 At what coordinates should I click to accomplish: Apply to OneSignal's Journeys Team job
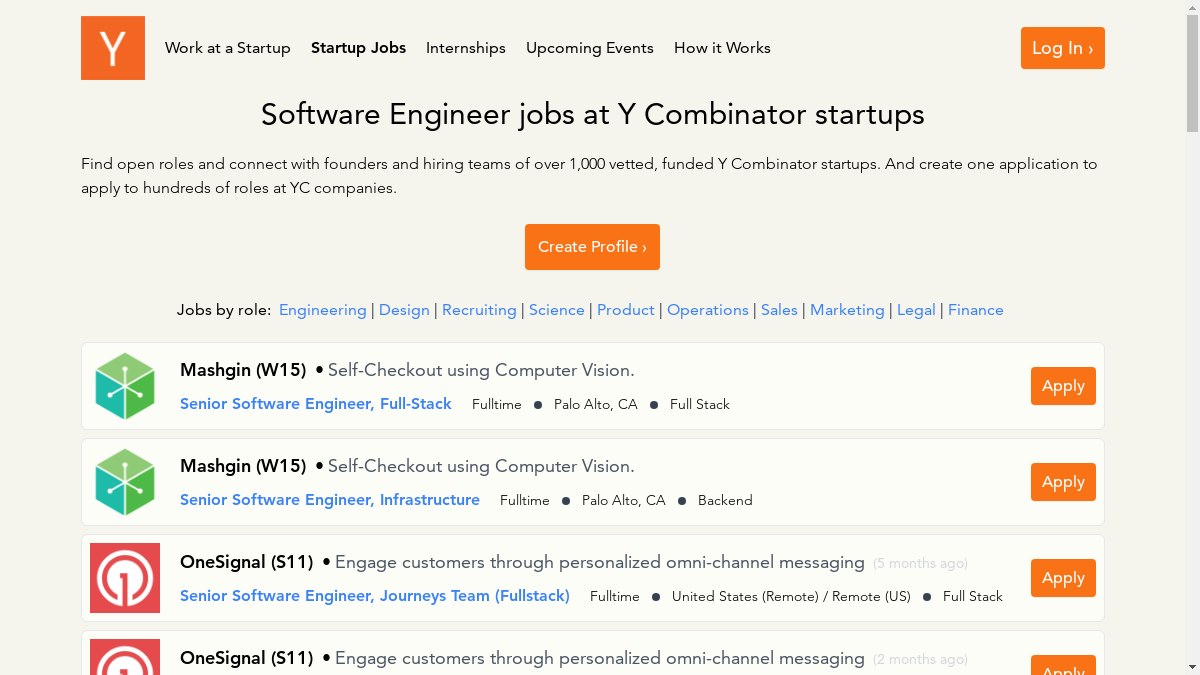[1063, 578]
